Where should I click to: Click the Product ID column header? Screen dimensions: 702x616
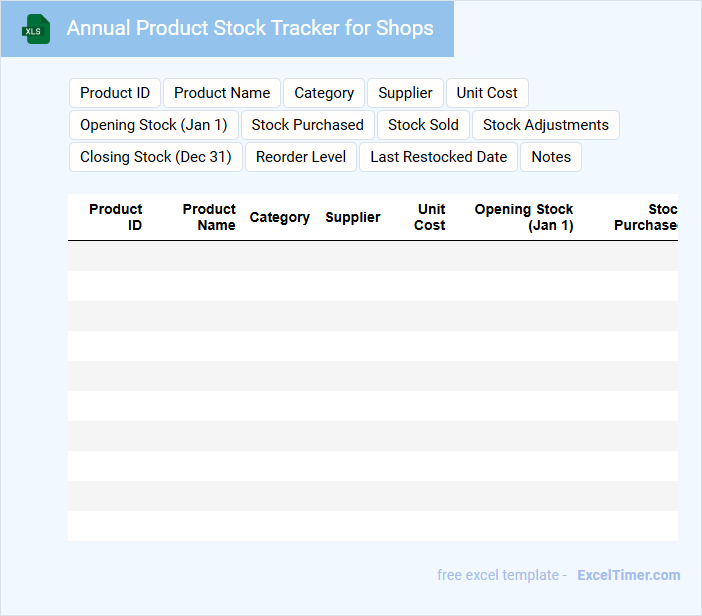116,217
